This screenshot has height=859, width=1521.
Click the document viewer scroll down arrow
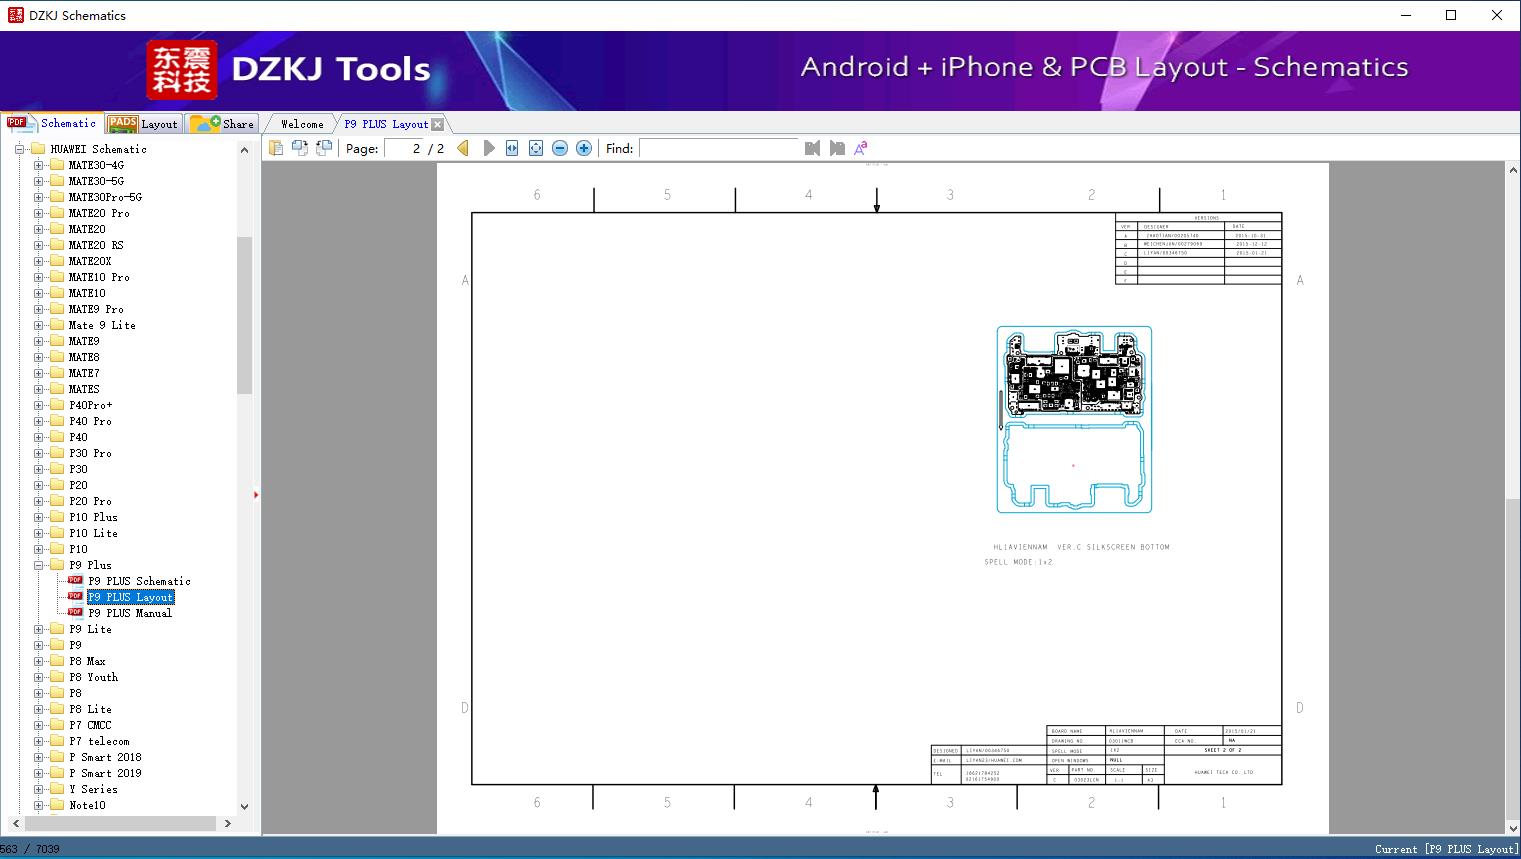(1513, 828)
